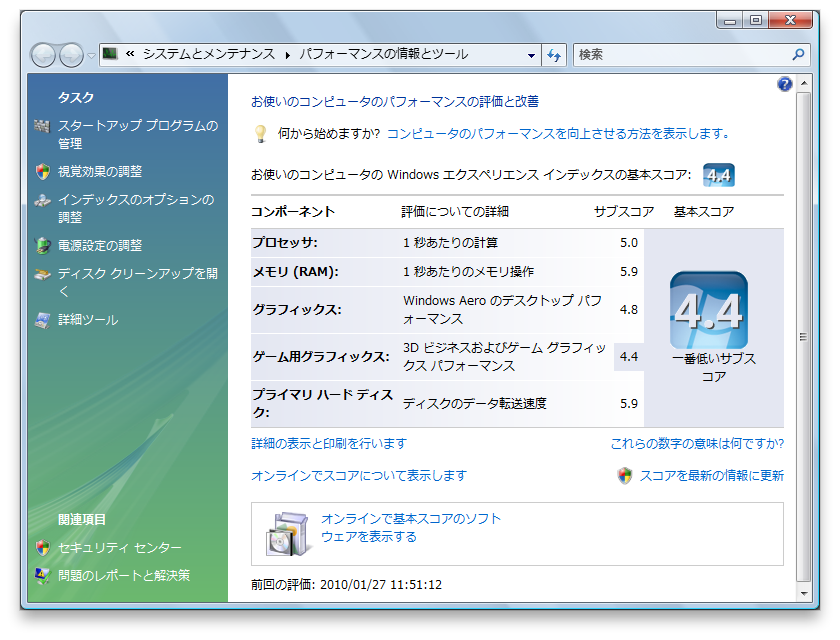Screen dimensions: 840x640
Task: Click the vertical scrollbar thumb
Action: pos(803,337)
